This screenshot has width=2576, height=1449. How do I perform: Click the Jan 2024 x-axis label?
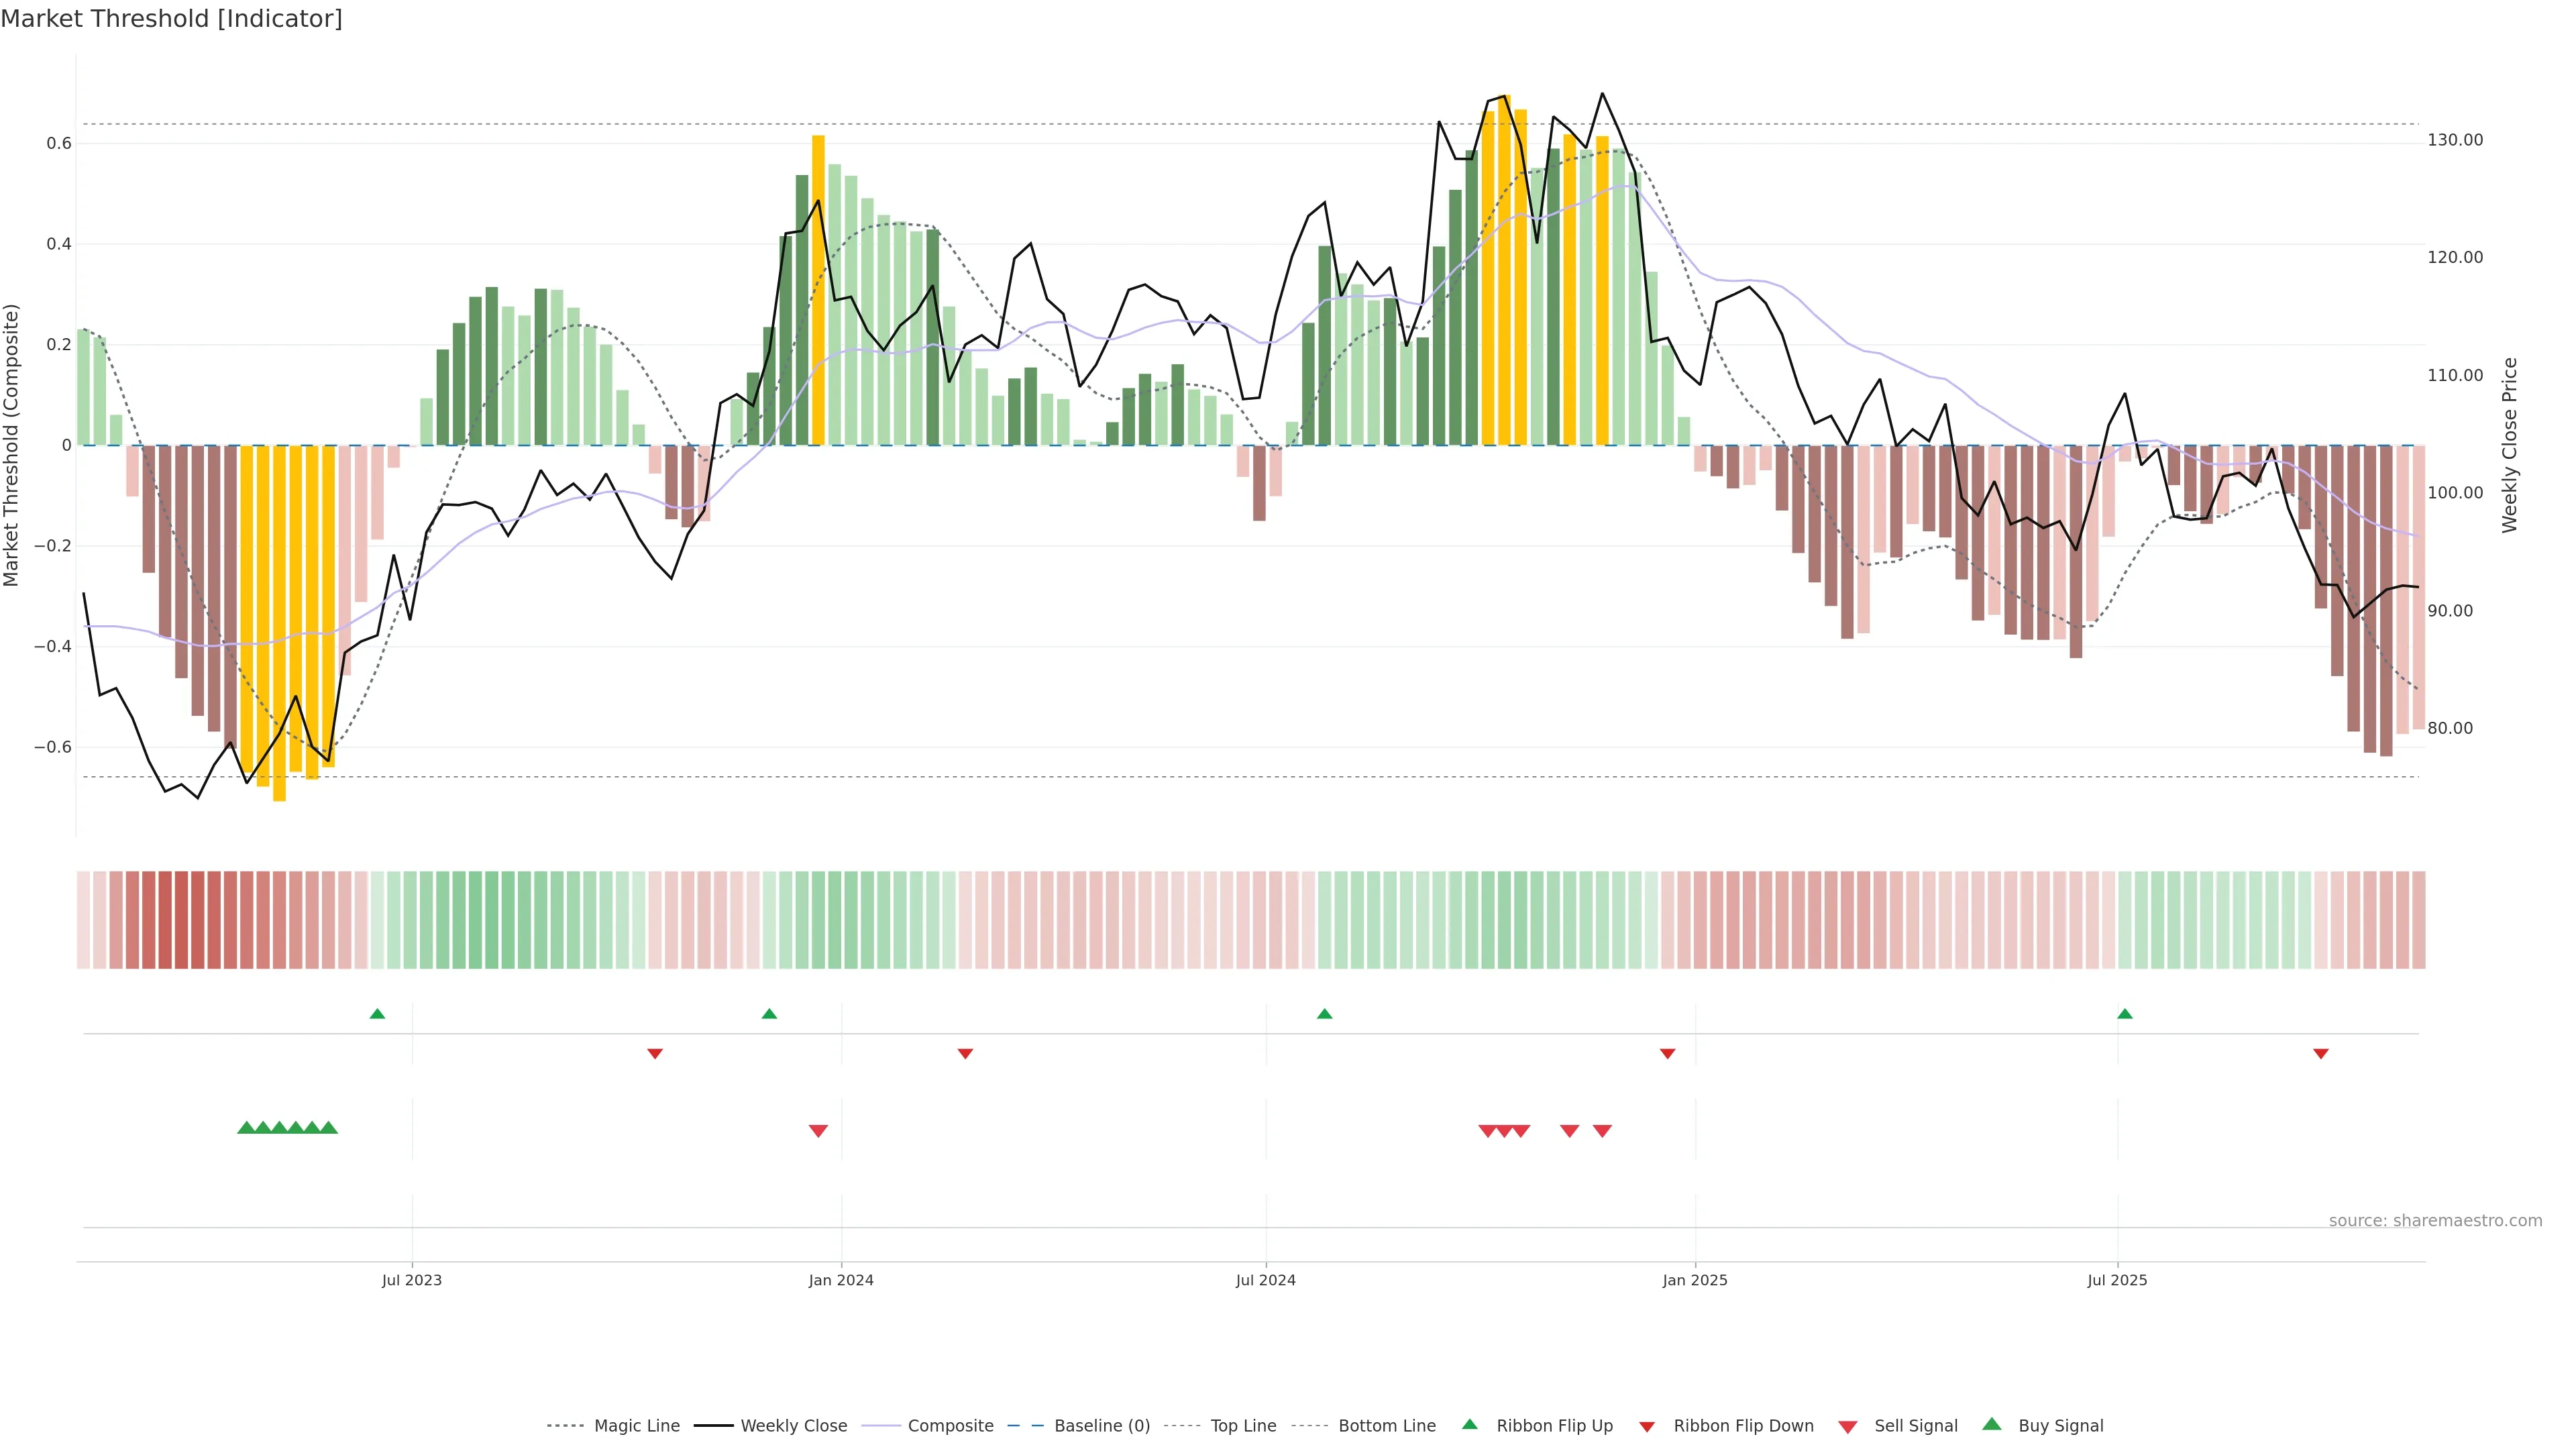[841, 1280]
